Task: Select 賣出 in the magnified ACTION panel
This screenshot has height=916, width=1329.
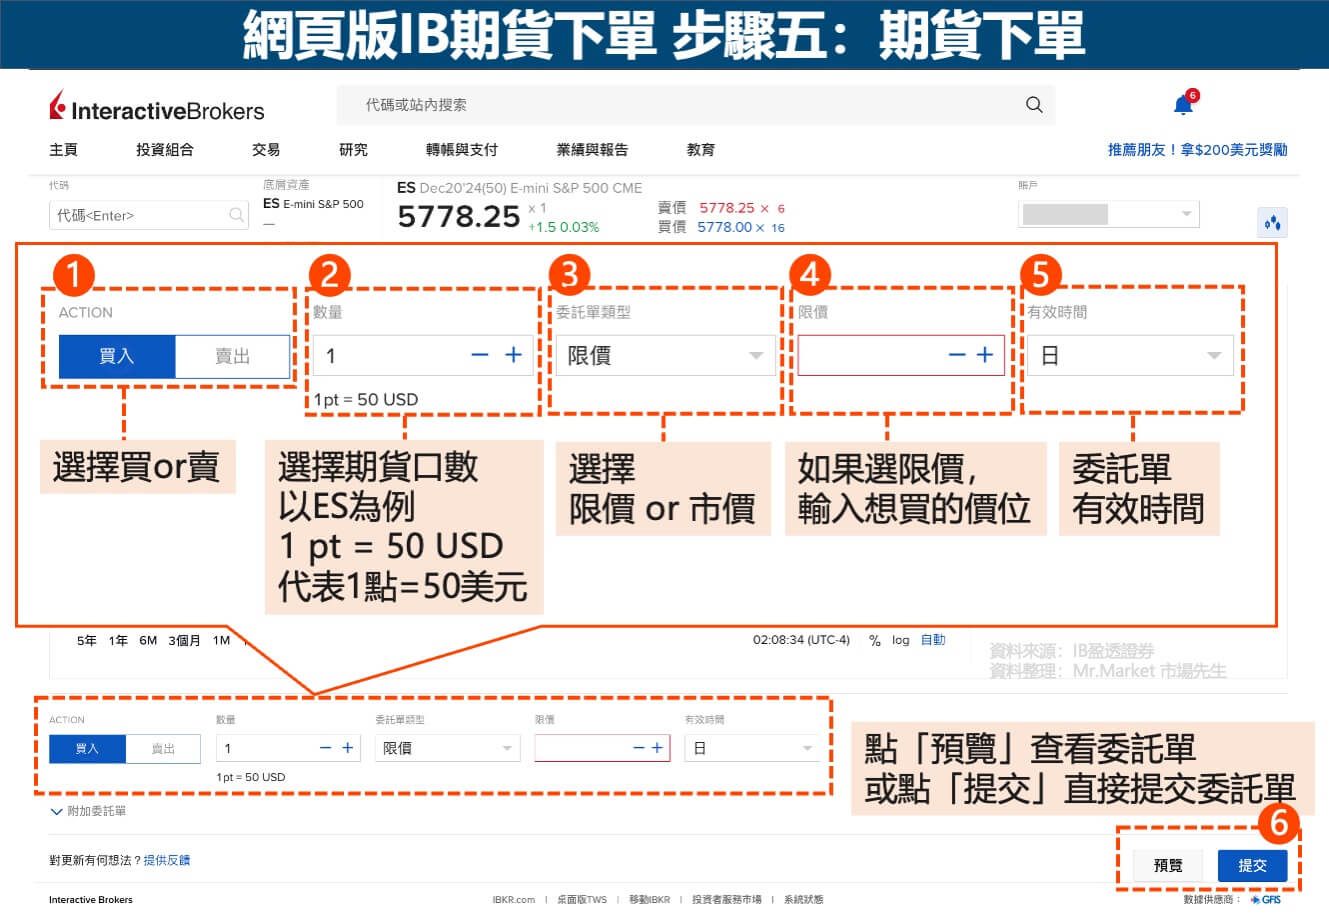Action: [x=233, y=356]
